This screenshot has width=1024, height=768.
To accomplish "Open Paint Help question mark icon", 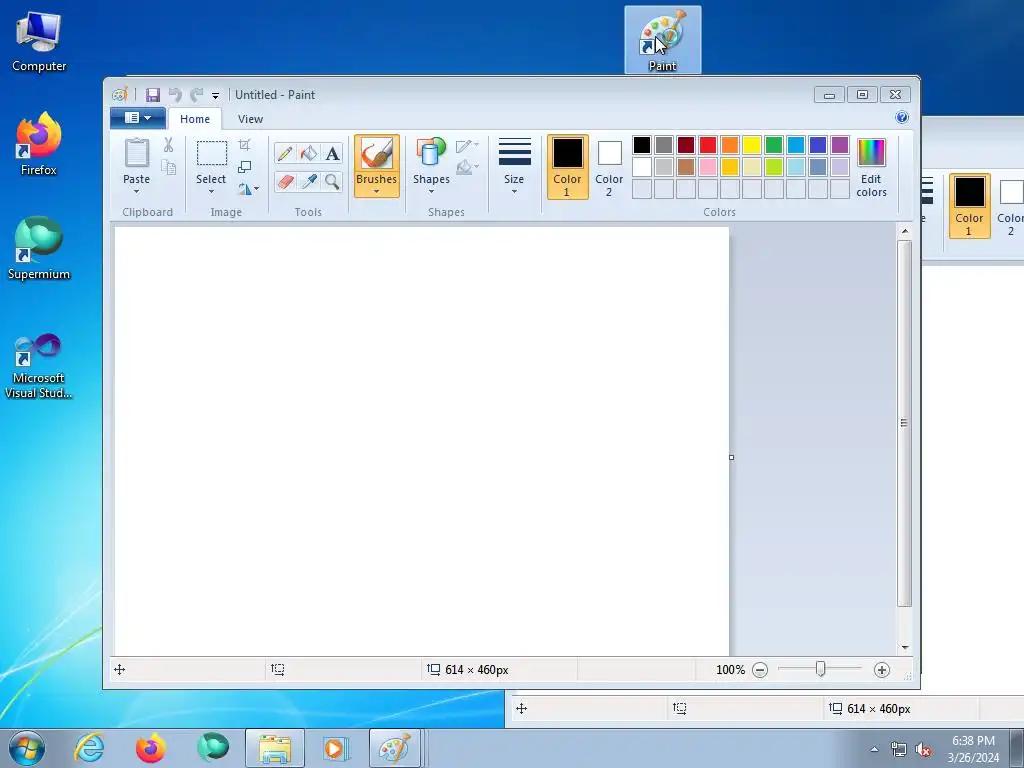I will (902, 118).
